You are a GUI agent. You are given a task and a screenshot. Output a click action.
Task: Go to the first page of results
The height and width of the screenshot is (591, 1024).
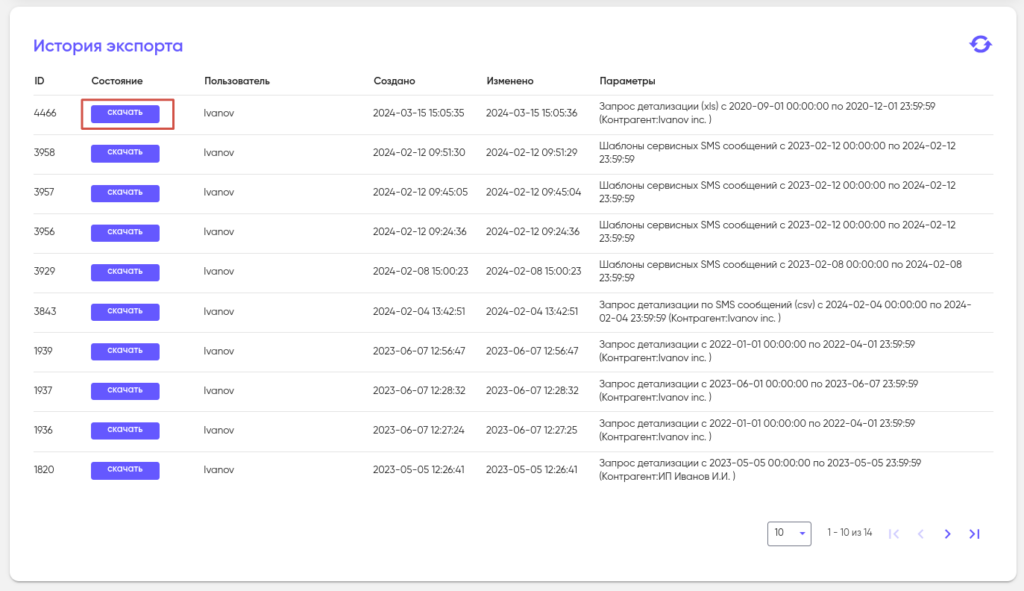click(894, 534)
